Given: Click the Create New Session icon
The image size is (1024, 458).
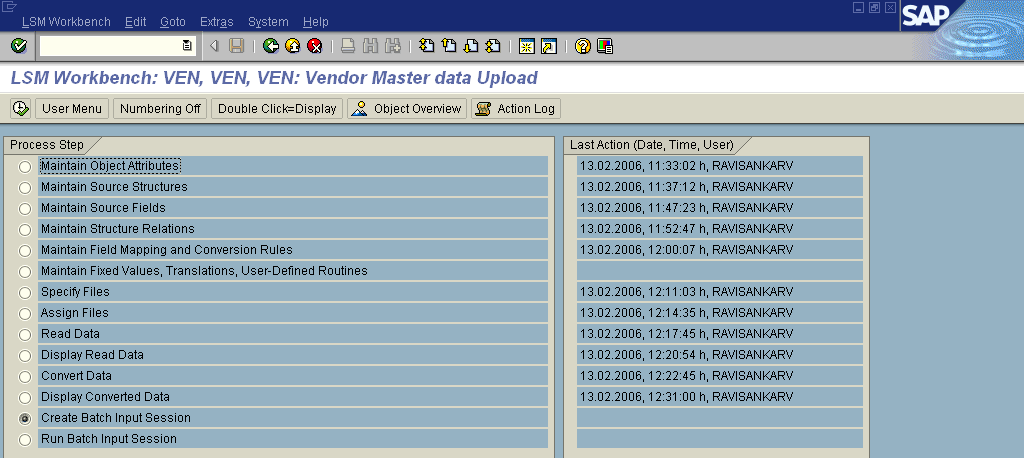Looking at the screenshot, I should [x=526, y=46].
